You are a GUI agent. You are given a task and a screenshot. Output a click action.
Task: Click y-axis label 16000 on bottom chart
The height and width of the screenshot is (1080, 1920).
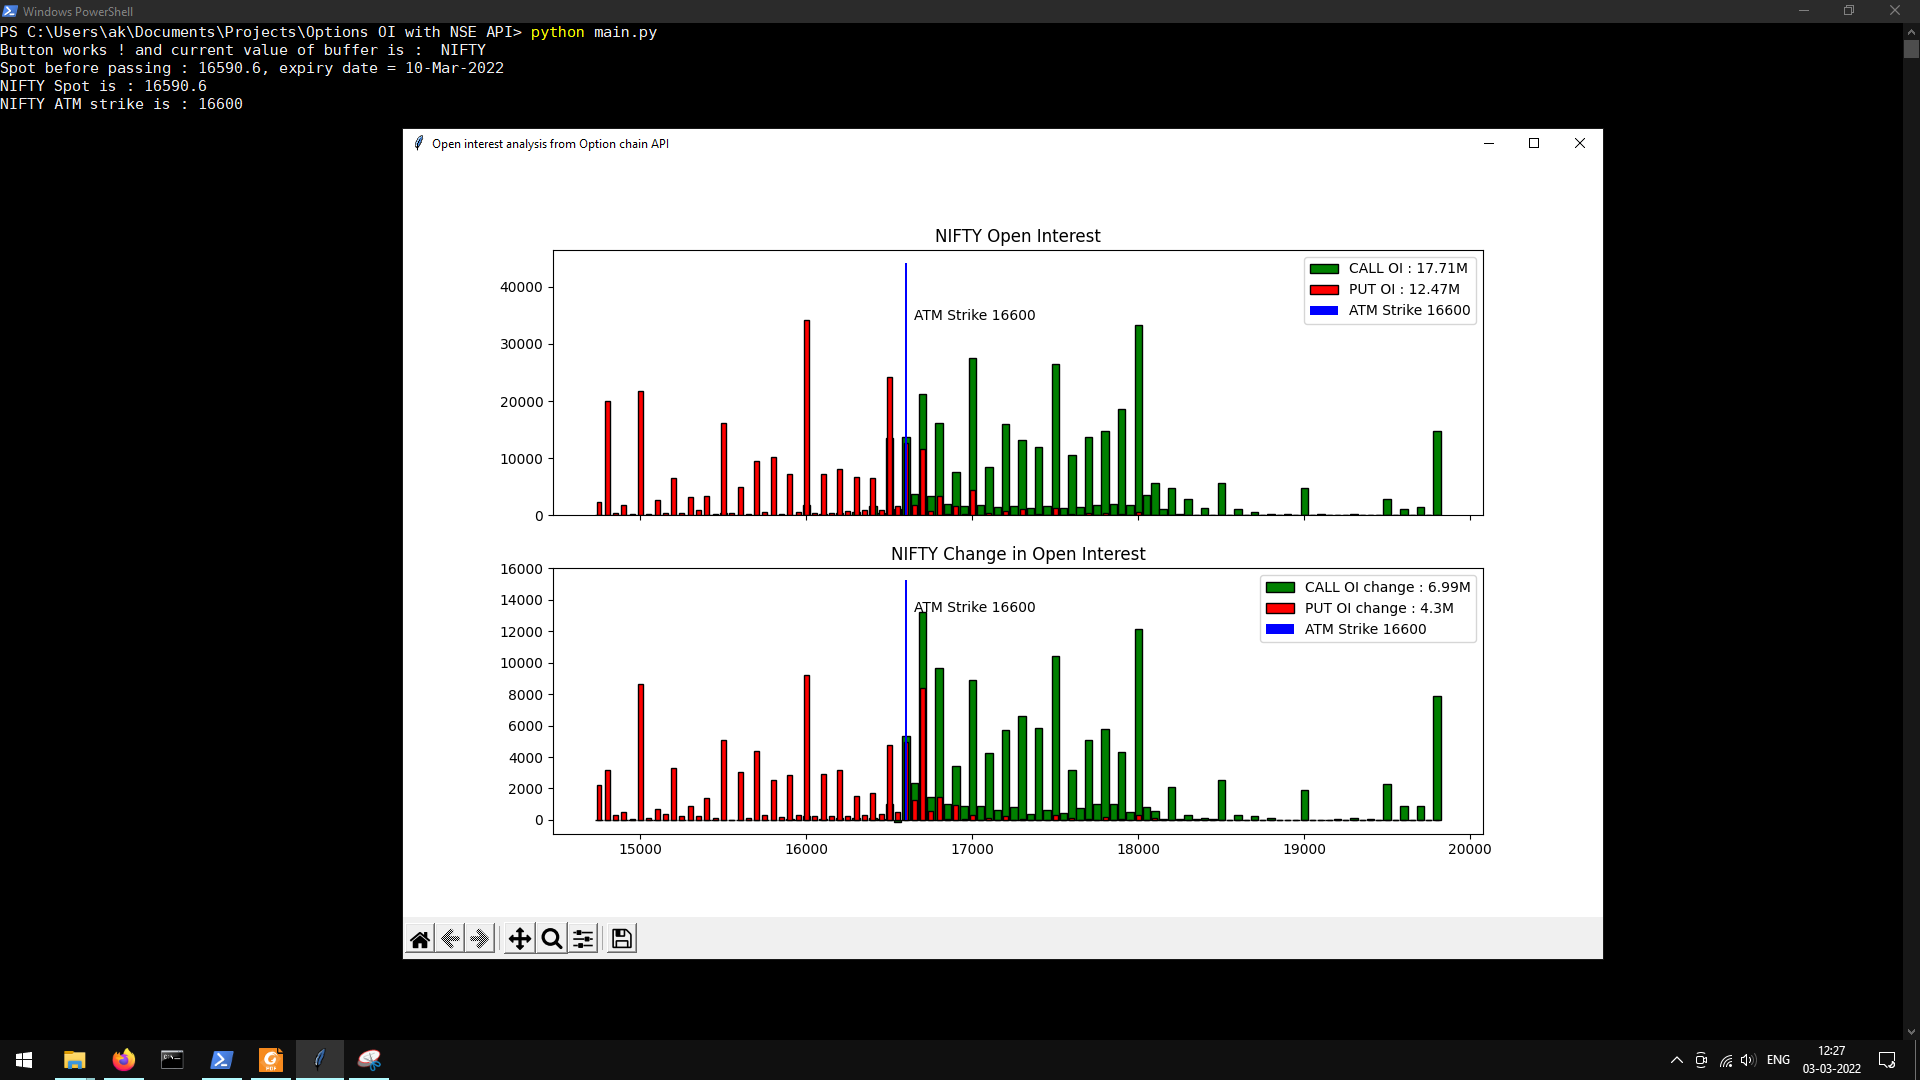click(521, 569)
